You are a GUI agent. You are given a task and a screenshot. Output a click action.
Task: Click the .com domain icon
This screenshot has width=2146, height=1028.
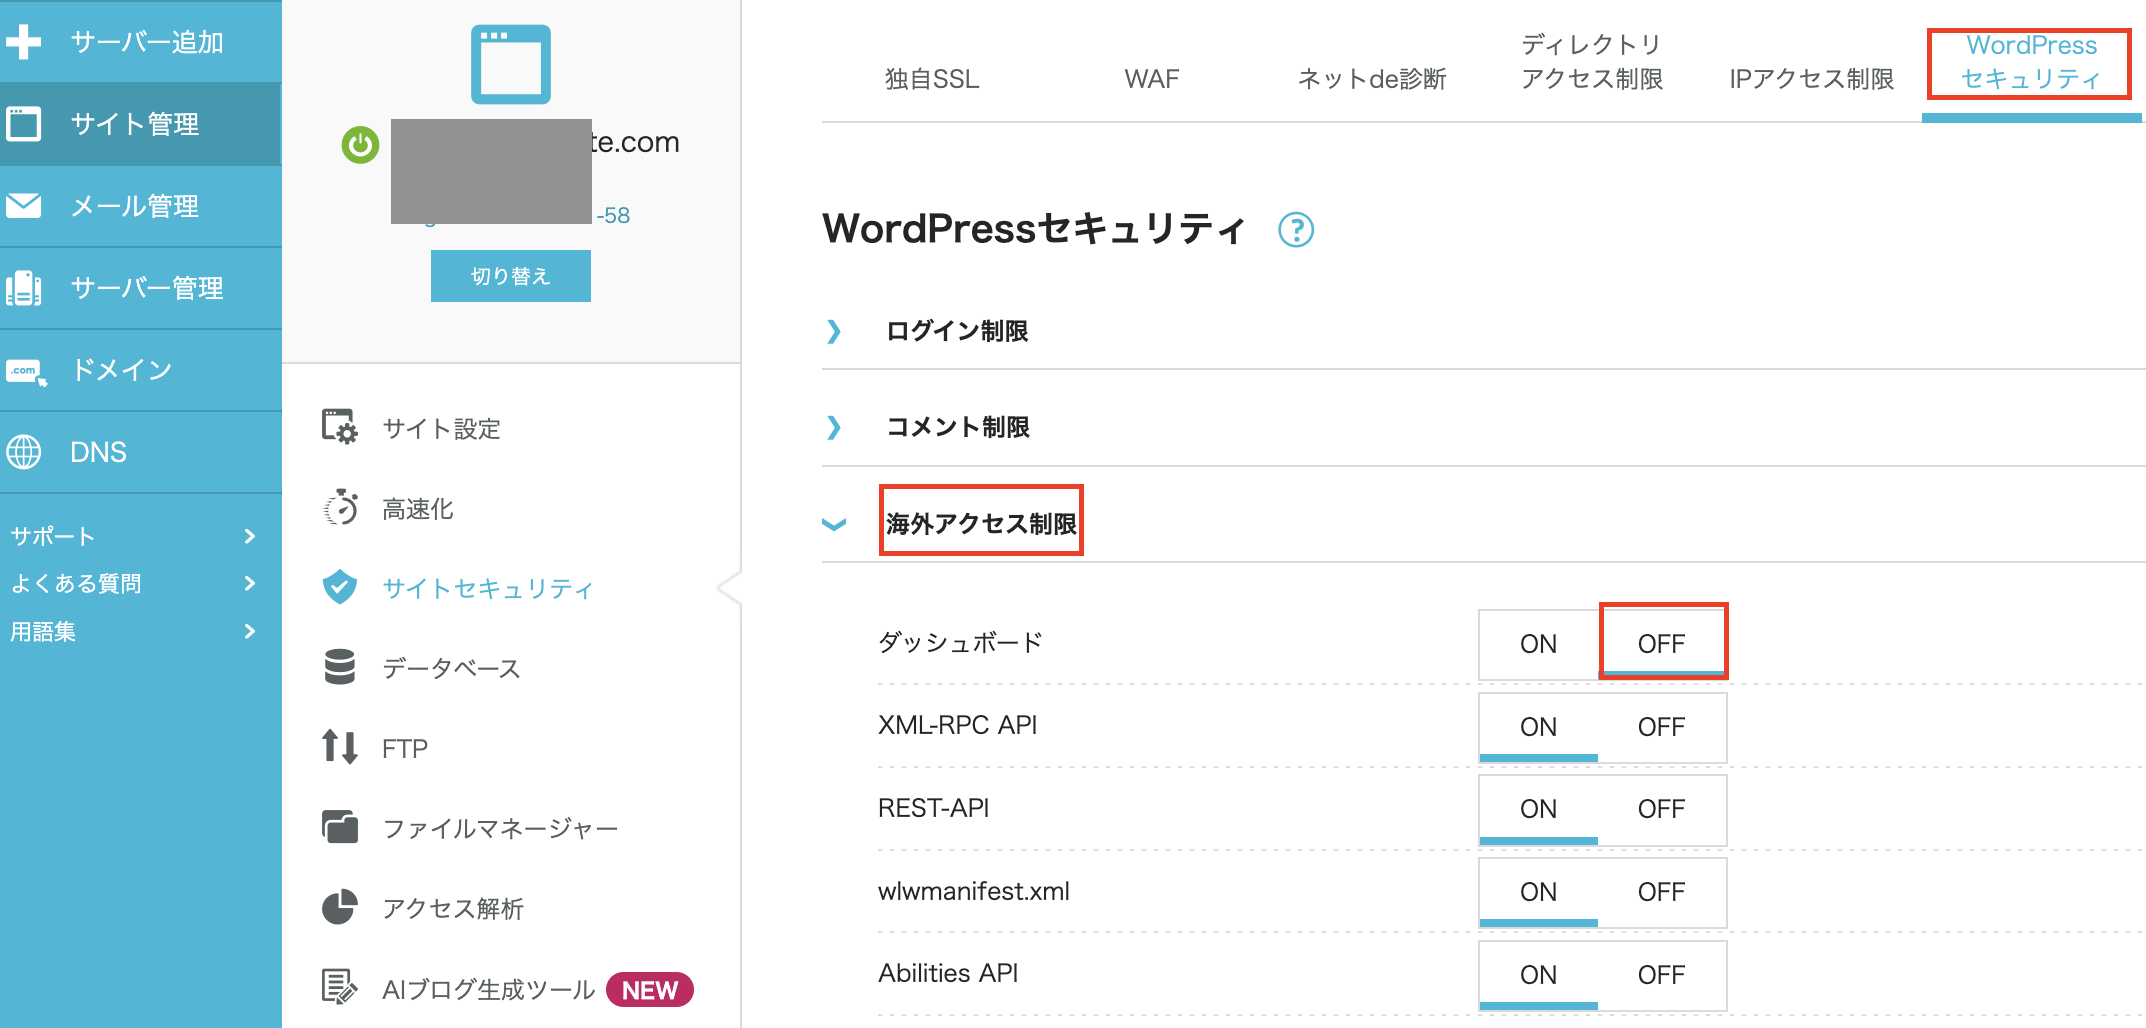(26, 372)
